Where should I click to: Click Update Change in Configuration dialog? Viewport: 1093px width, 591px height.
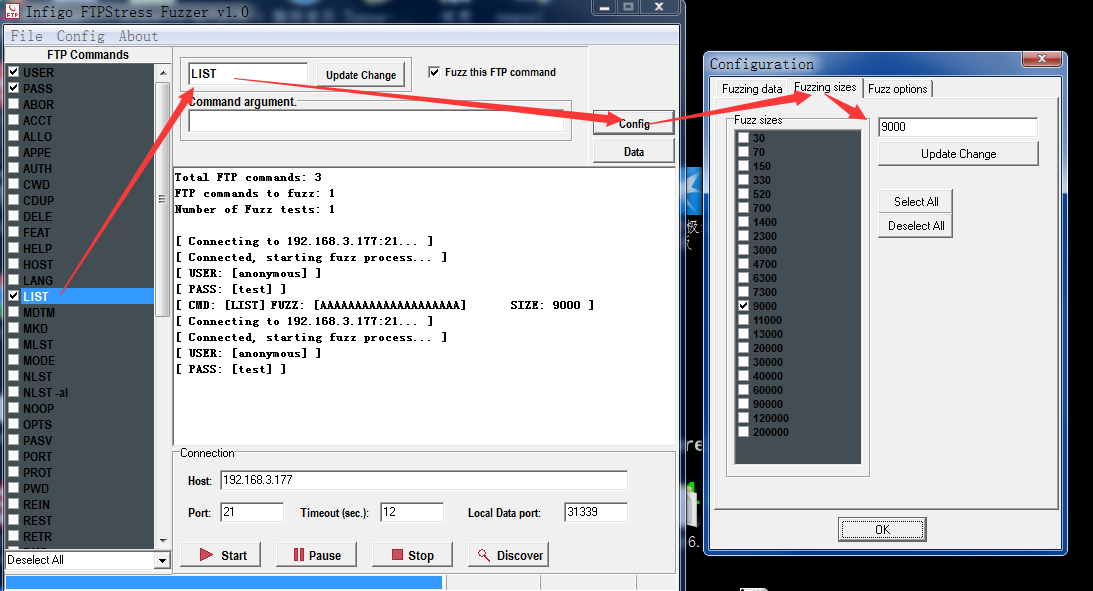[958, 153]
